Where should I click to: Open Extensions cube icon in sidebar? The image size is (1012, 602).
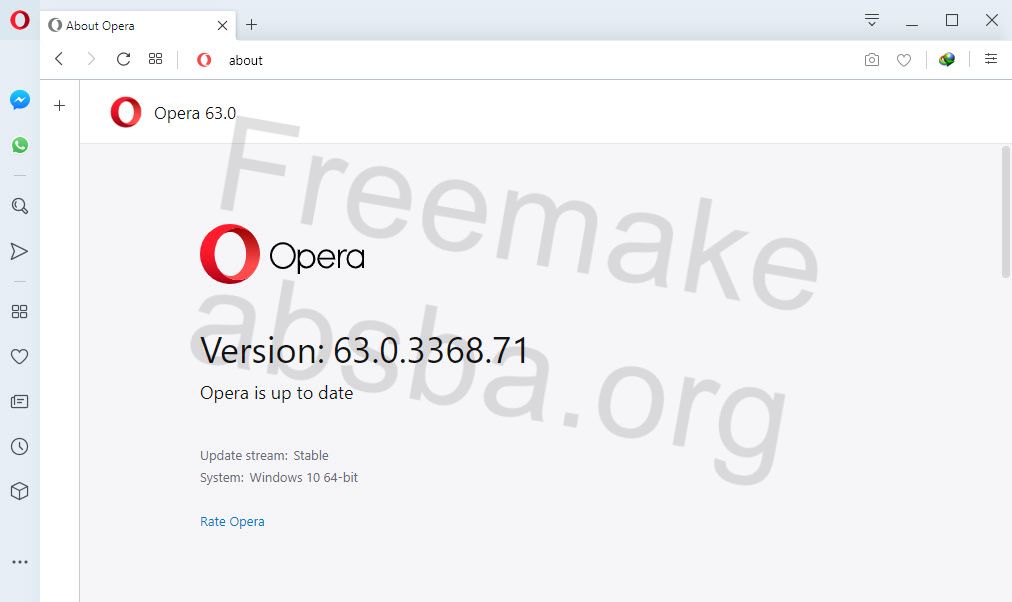pos(19,491)
